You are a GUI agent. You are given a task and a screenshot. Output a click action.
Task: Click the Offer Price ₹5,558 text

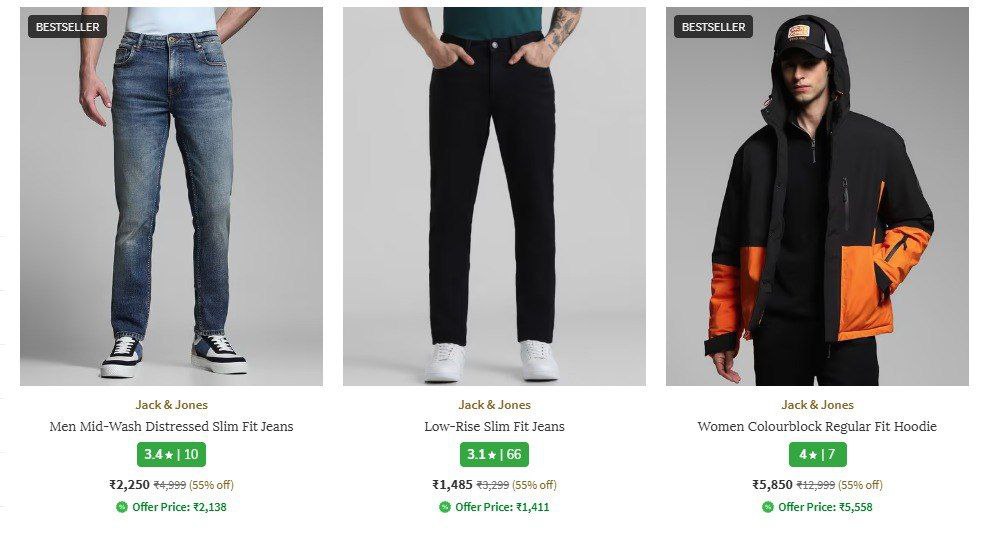click(825, 507)
